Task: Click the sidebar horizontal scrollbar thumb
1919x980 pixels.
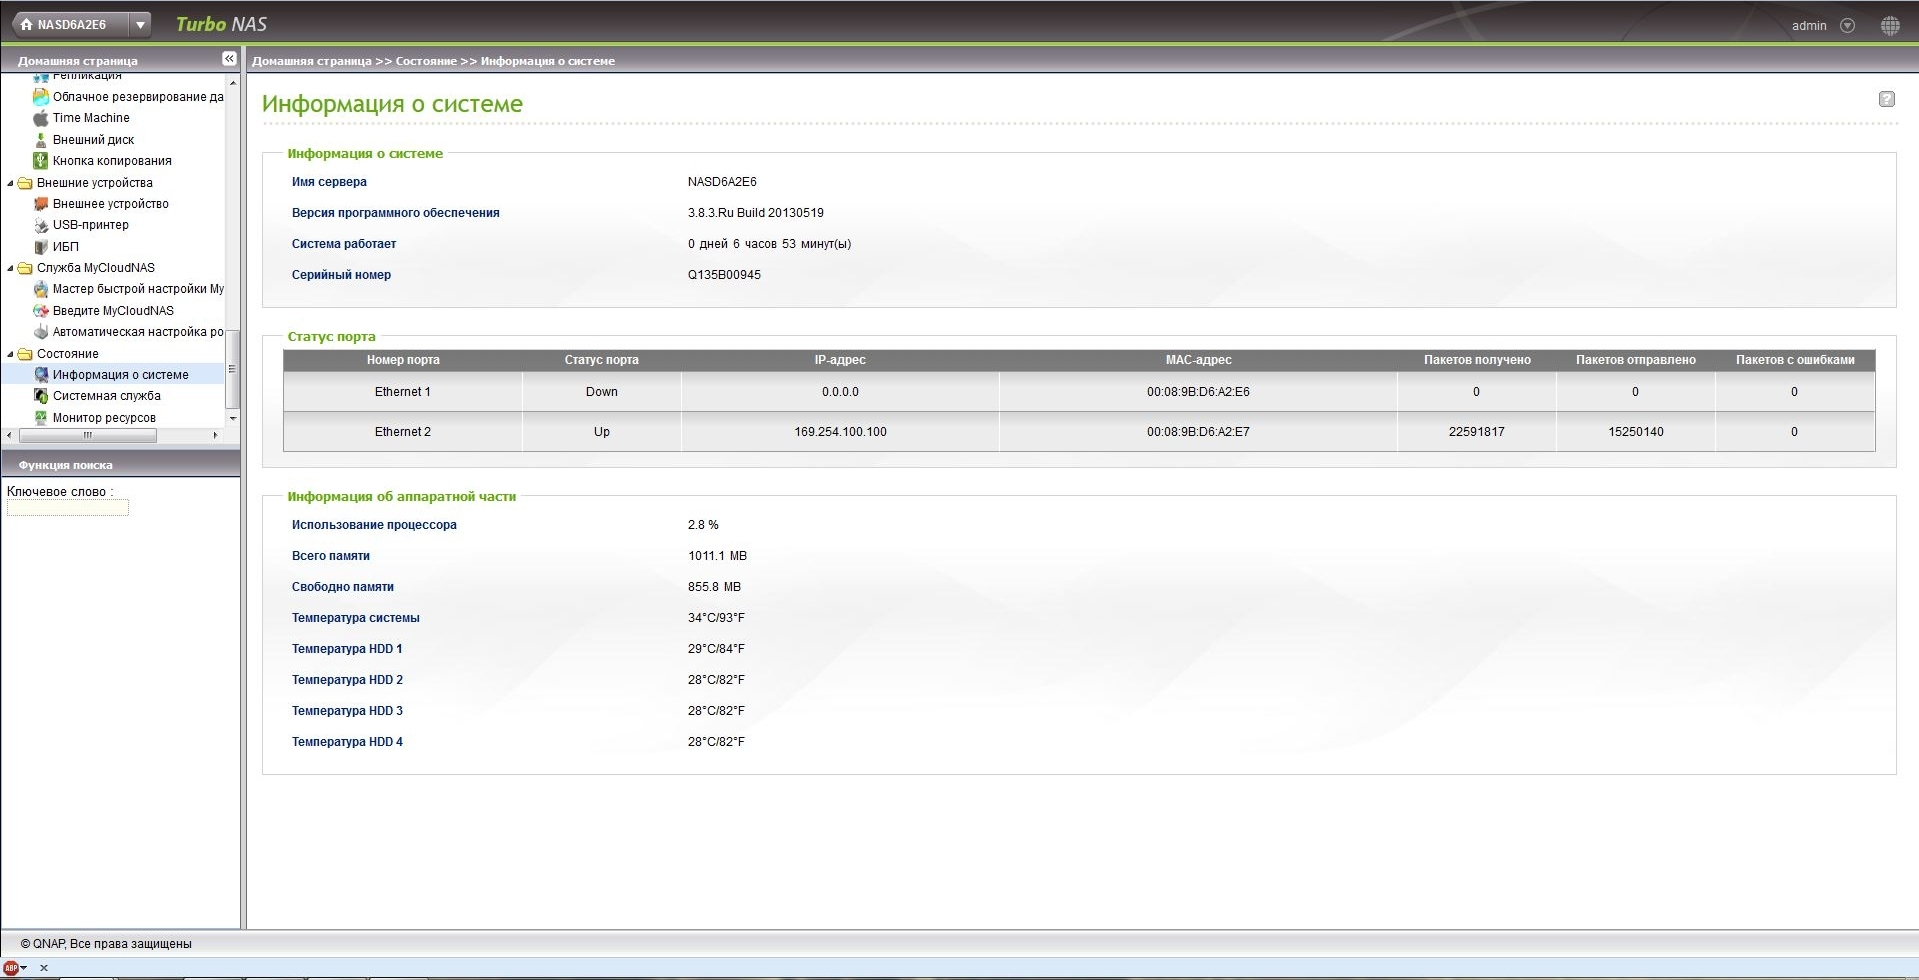Action: [x=88, y=435]
